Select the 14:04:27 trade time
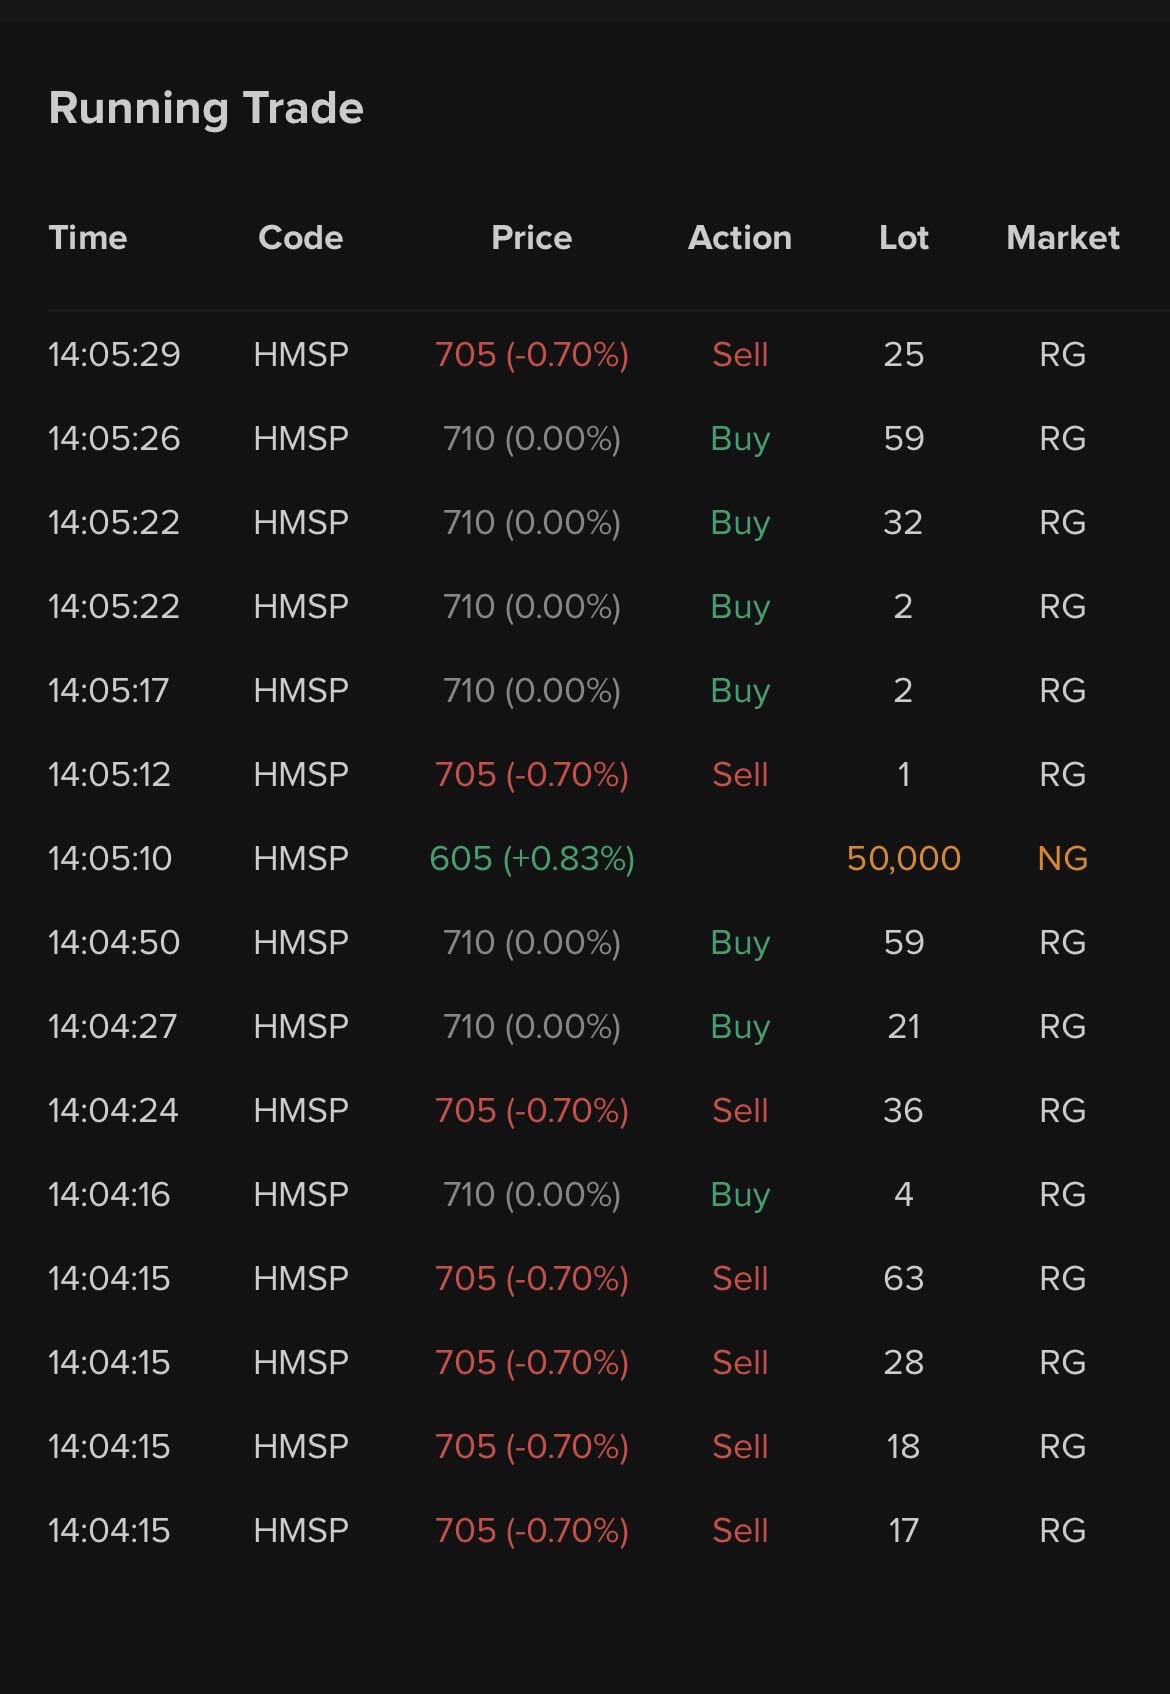The height and width of the screenshot is (1694, 1170). coord(112,1026)
